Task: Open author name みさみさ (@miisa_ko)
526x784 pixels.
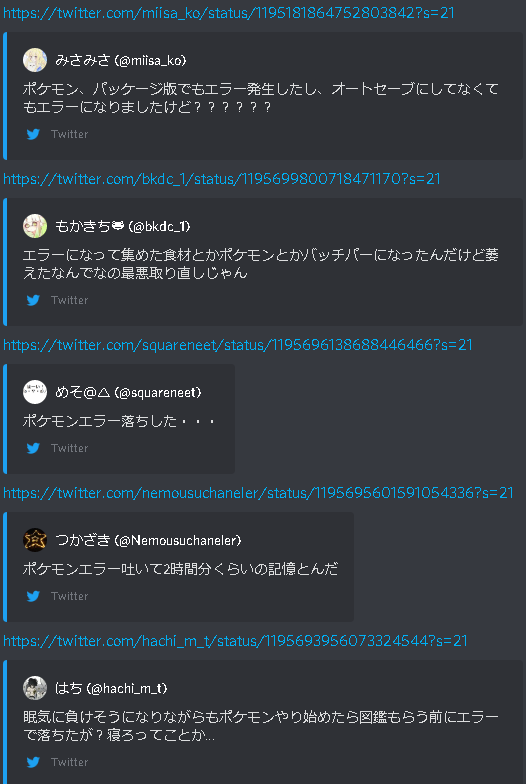Action: click(120, 60)
